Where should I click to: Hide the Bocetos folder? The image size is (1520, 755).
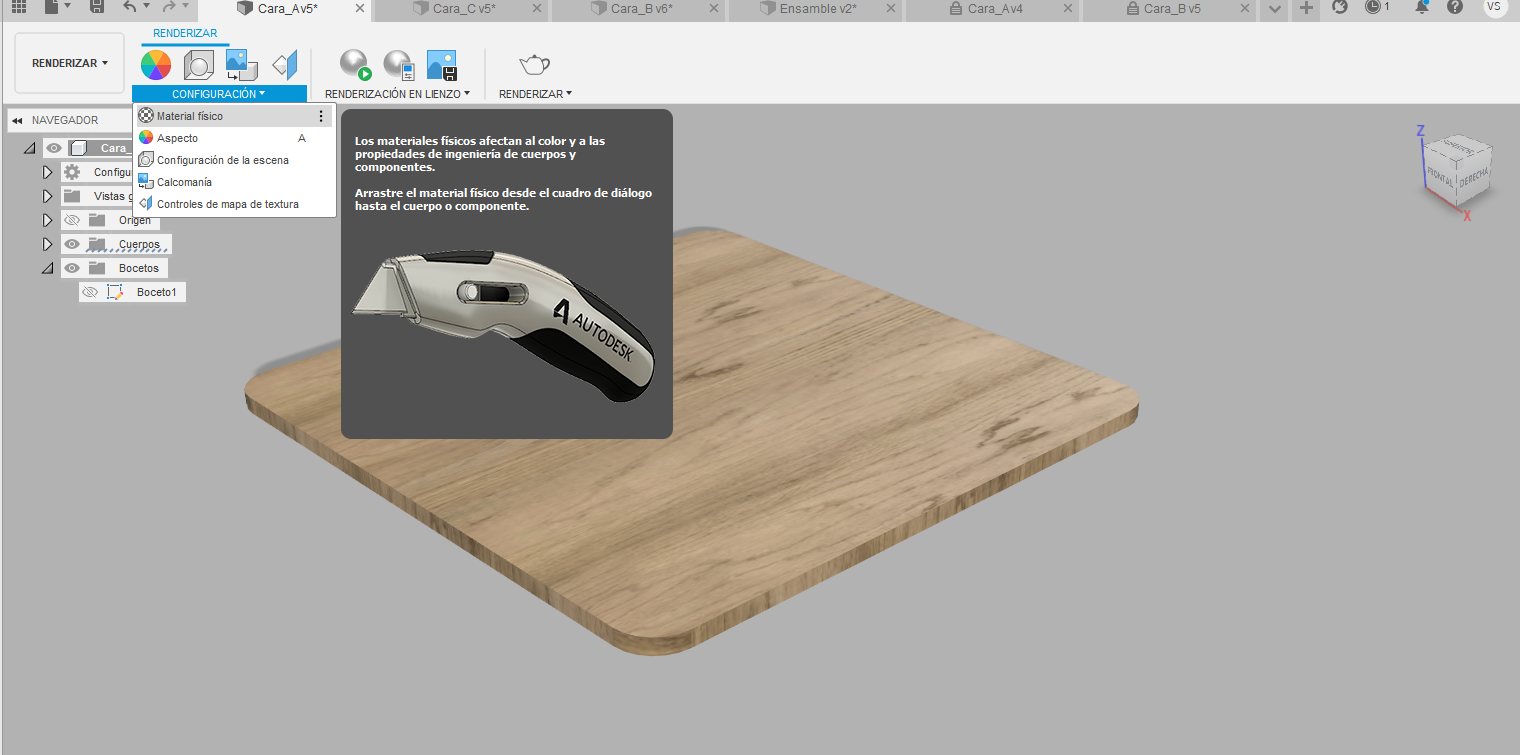point(72,268)
